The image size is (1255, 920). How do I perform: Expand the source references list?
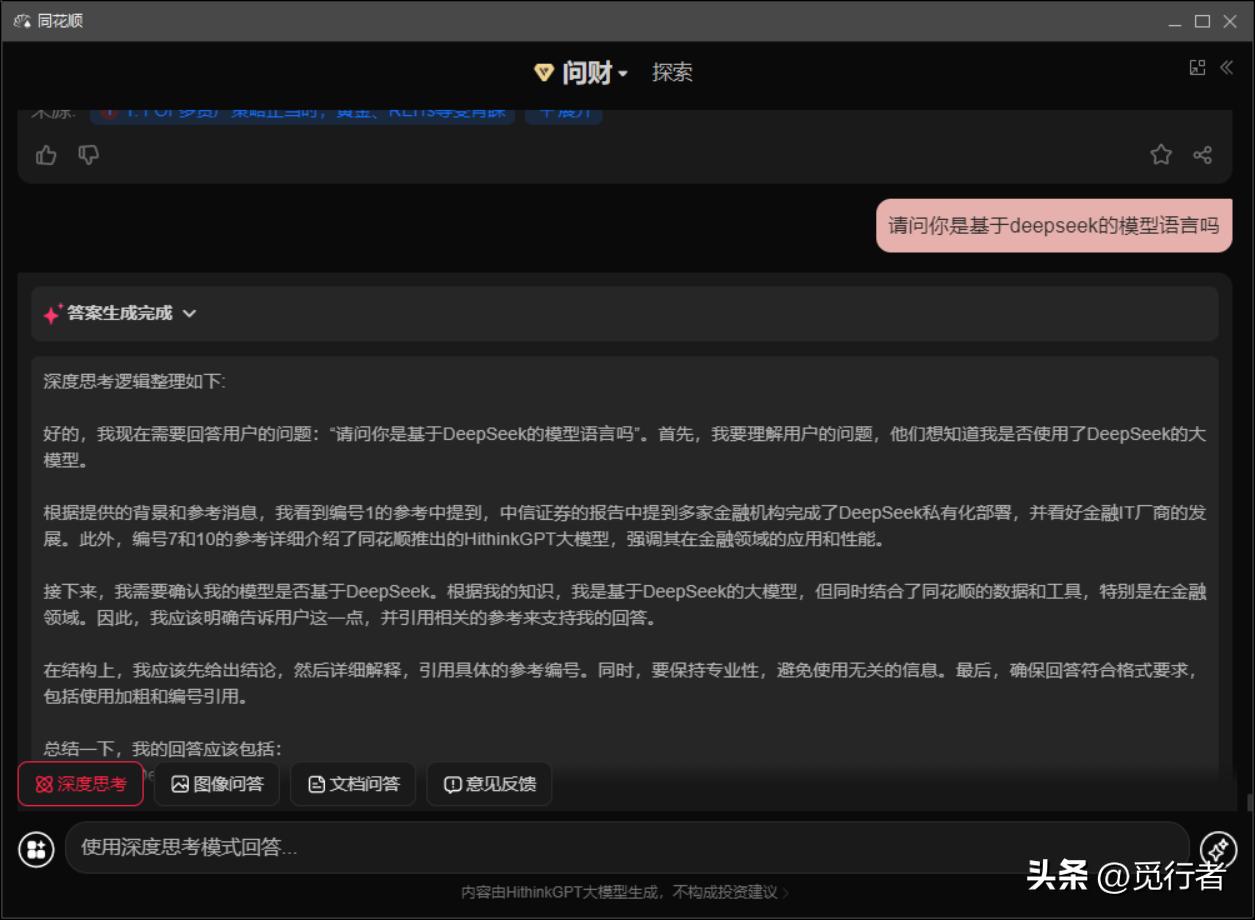[x=563, y=113]
